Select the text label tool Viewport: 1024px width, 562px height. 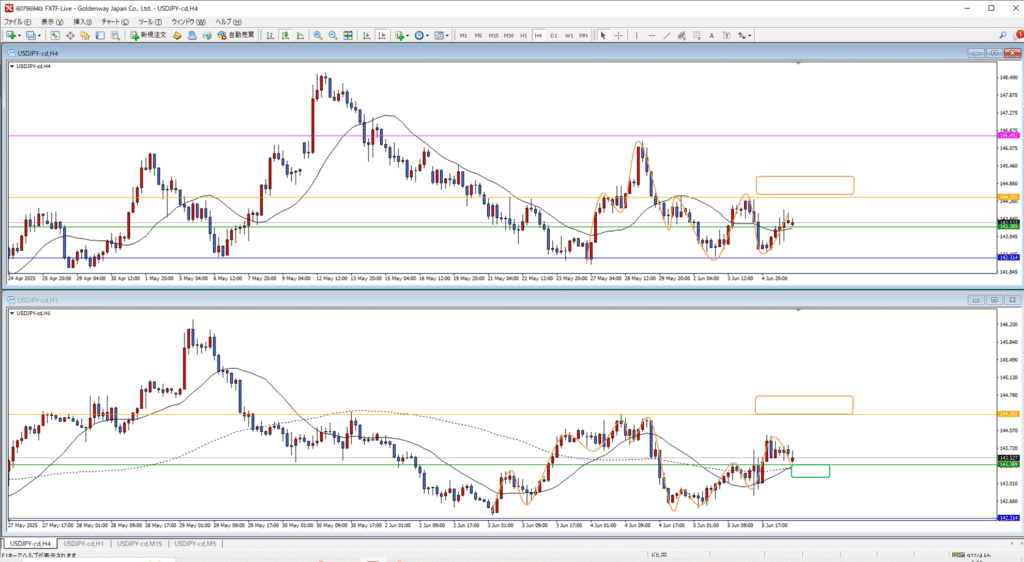[x=726, y=35]
